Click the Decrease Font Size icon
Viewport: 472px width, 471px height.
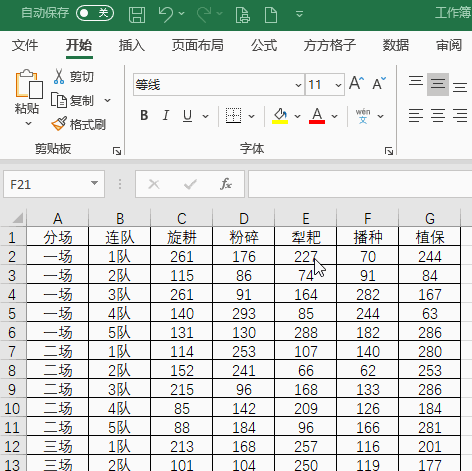(x=379, y=83)
